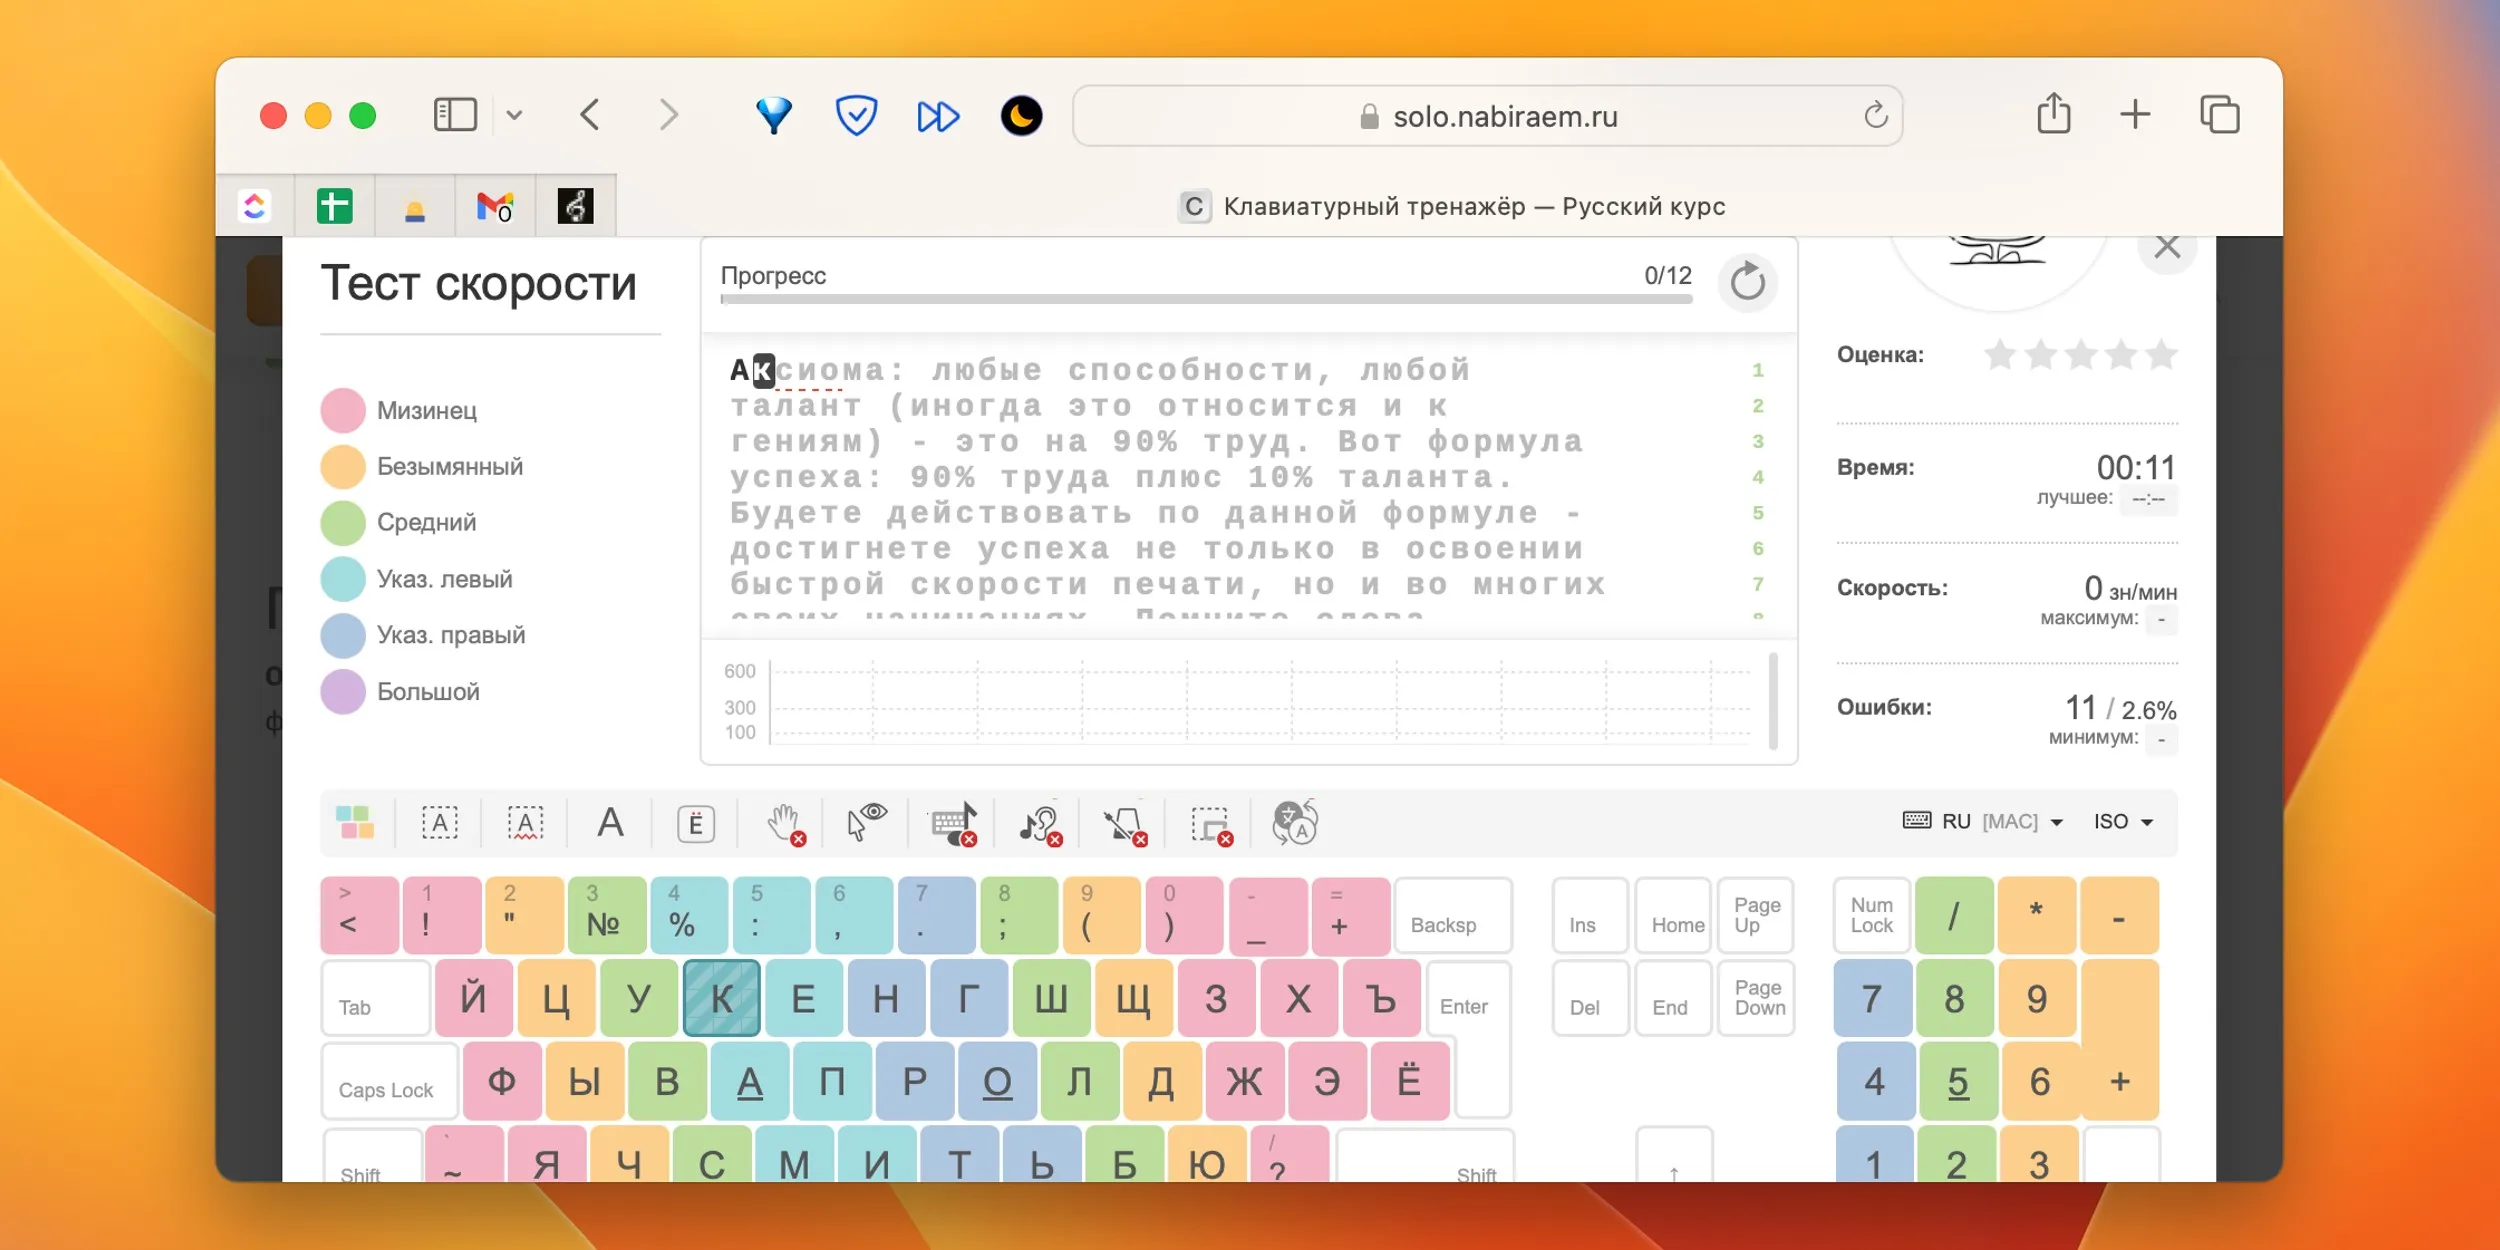Click the Безымянный orange color swatch
This screenshot has height=1250, width=2500.
[x=342, y=467]
